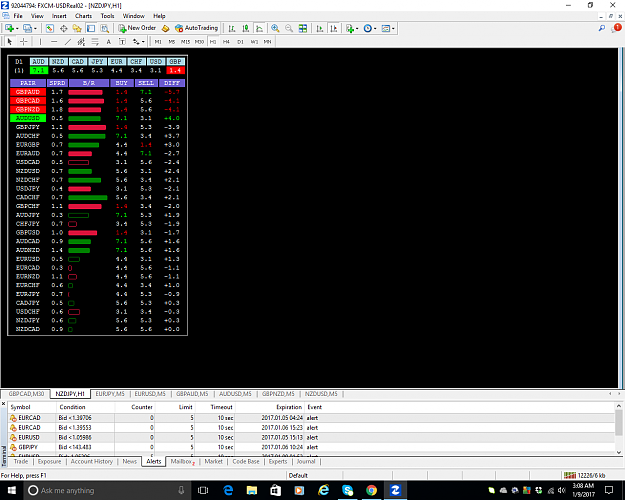
Task: Open the indicators list icon
Action: point(350,28)
